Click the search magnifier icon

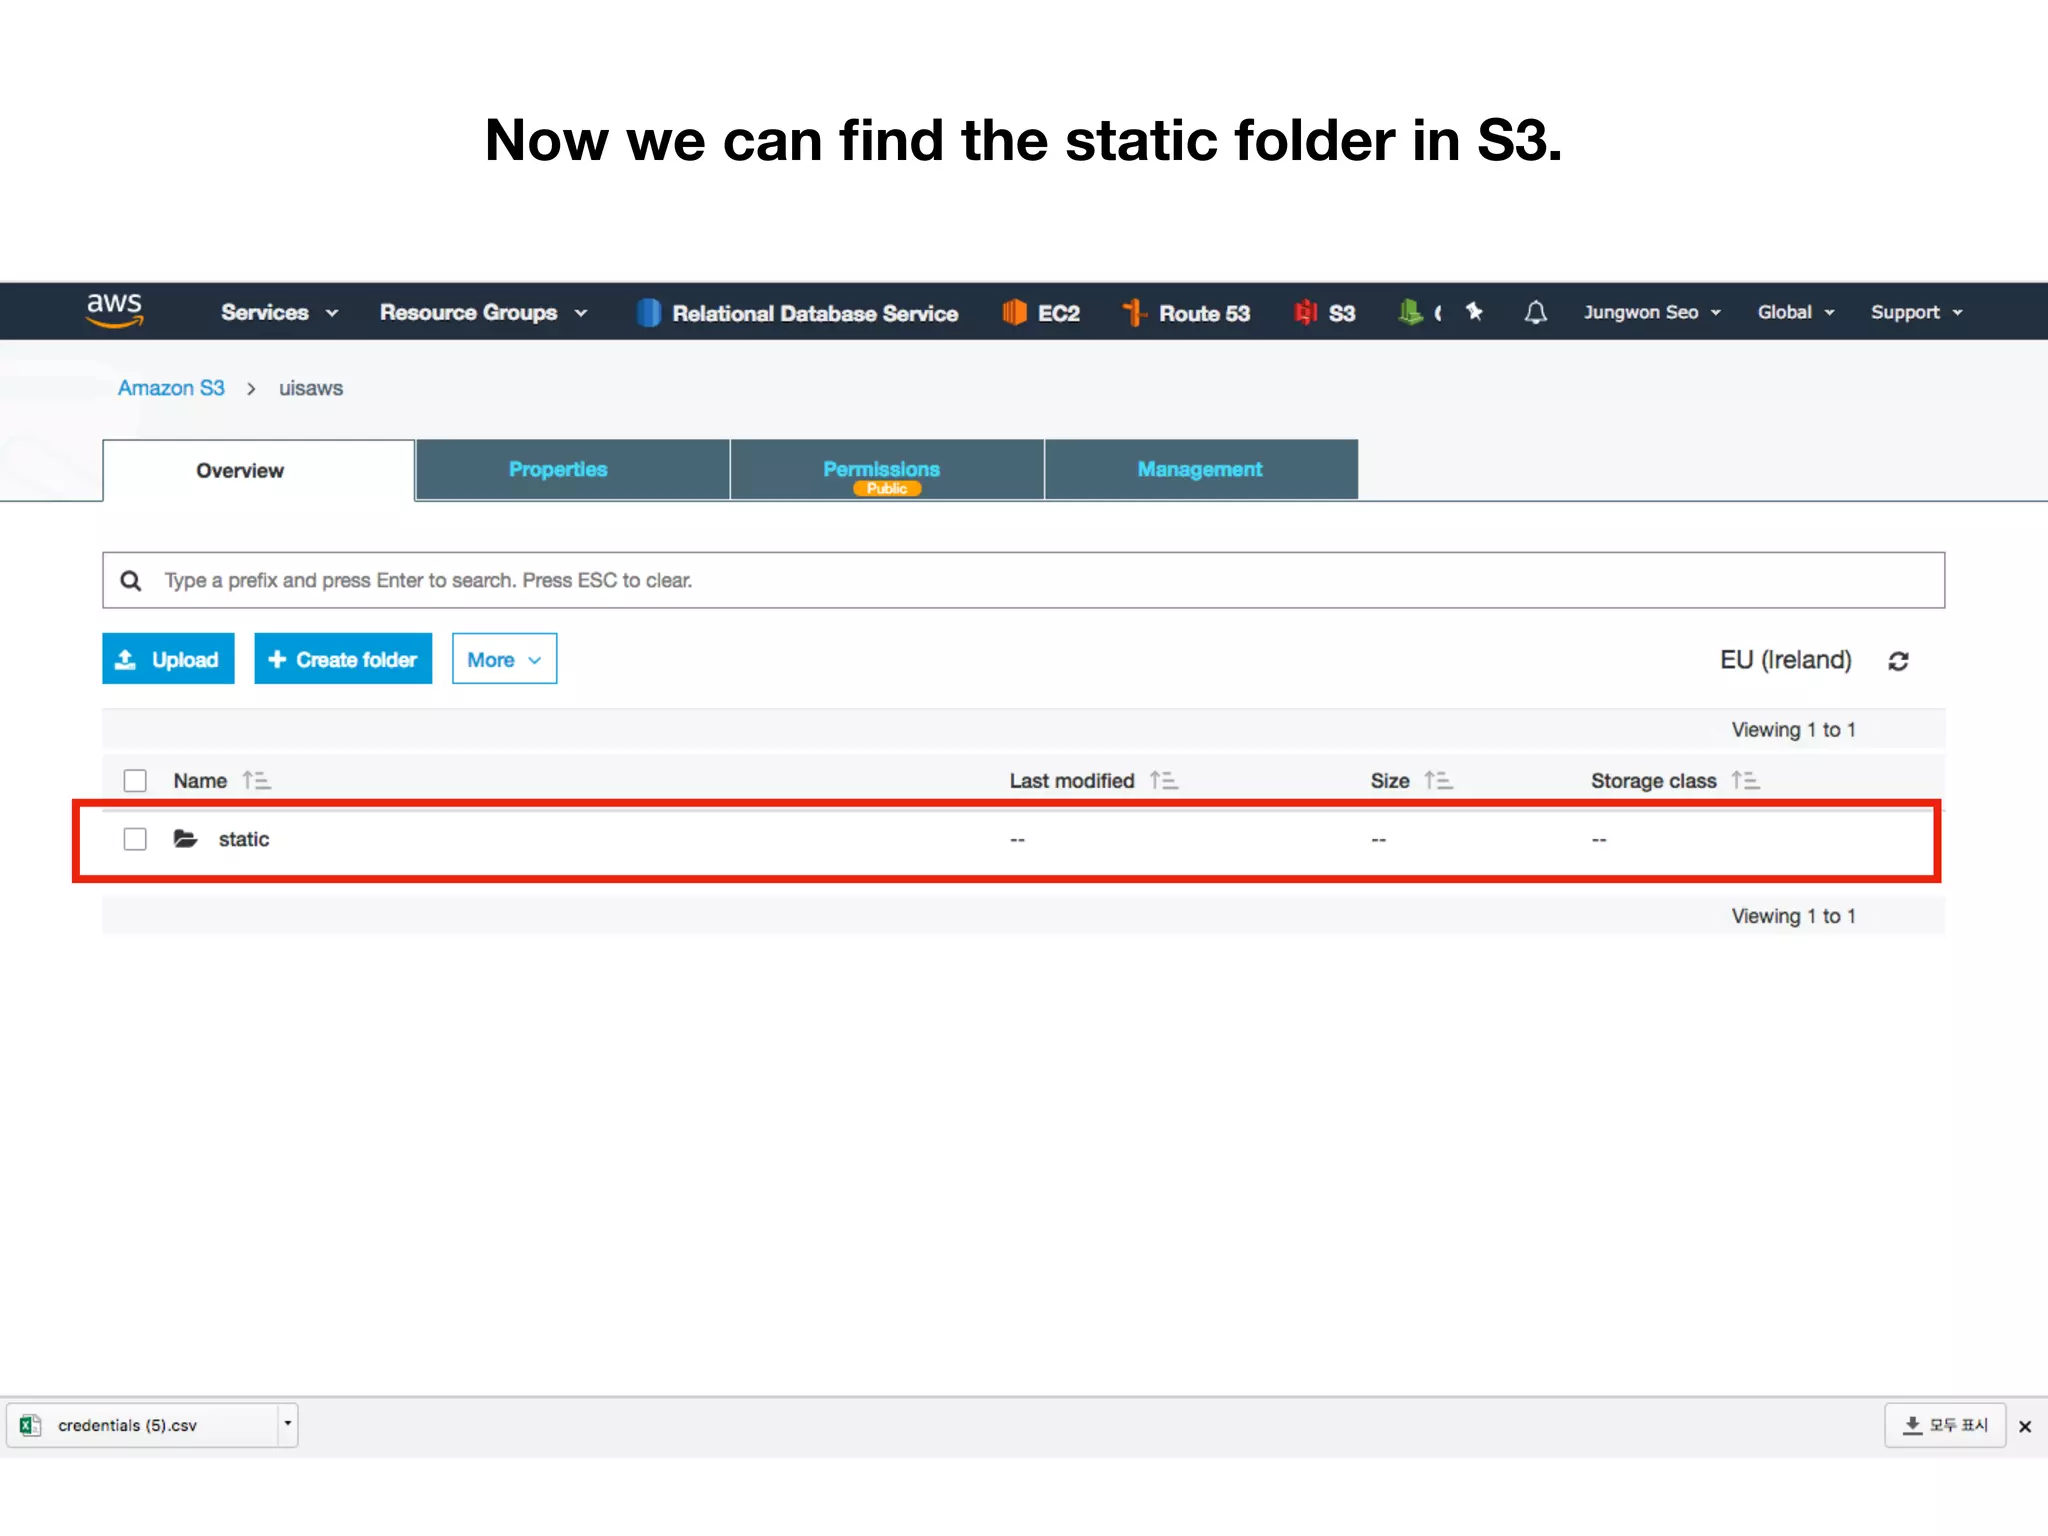pyautogui.click(x=131, y=581)
